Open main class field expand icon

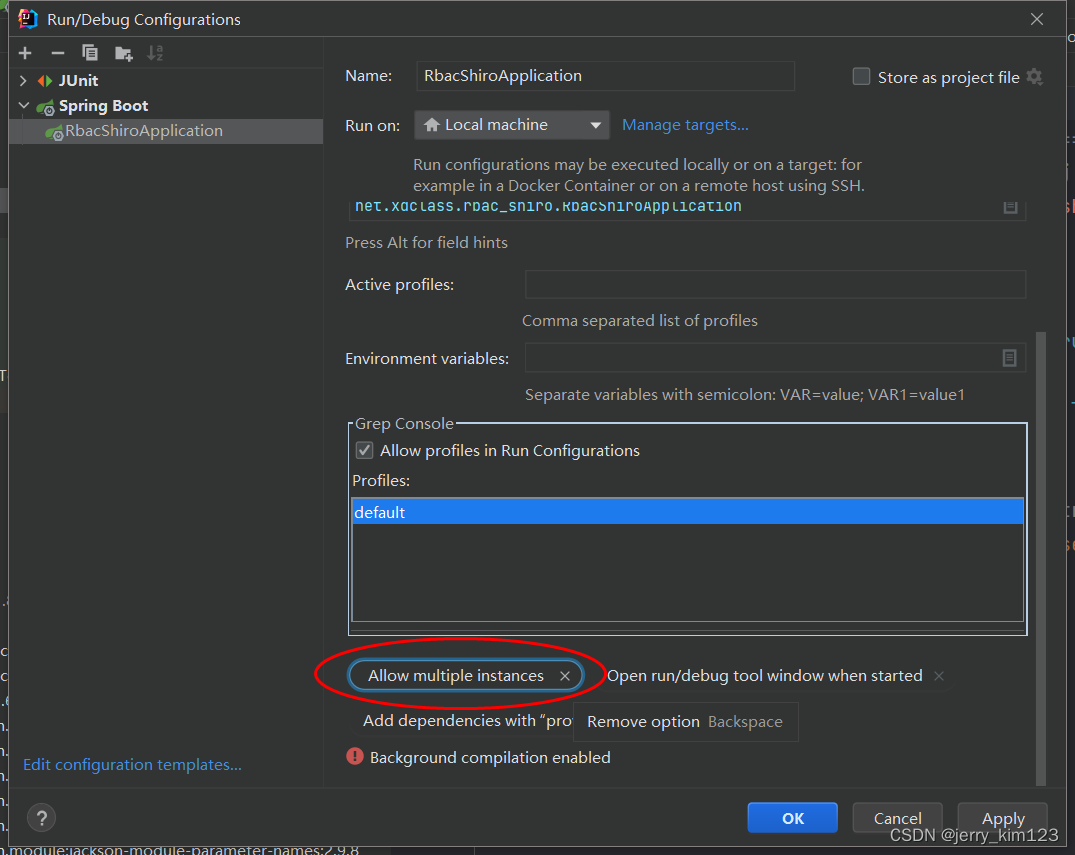(1011, 206)
